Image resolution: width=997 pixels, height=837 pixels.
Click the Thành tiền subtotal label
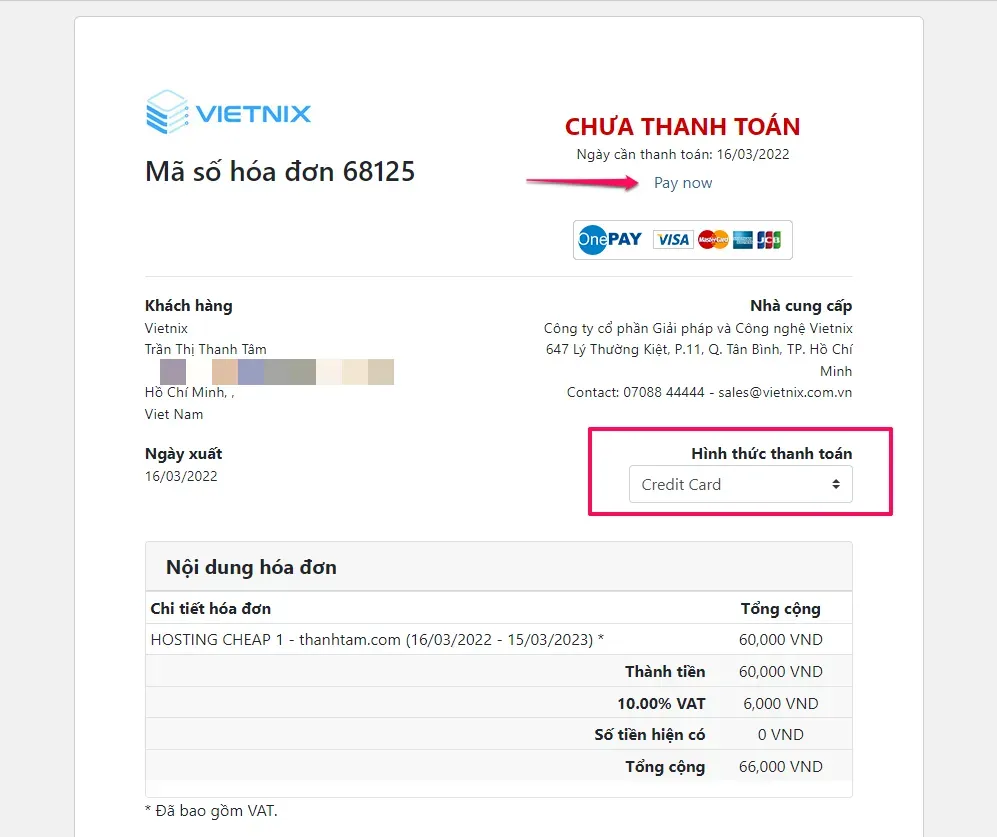click(665, 672)
